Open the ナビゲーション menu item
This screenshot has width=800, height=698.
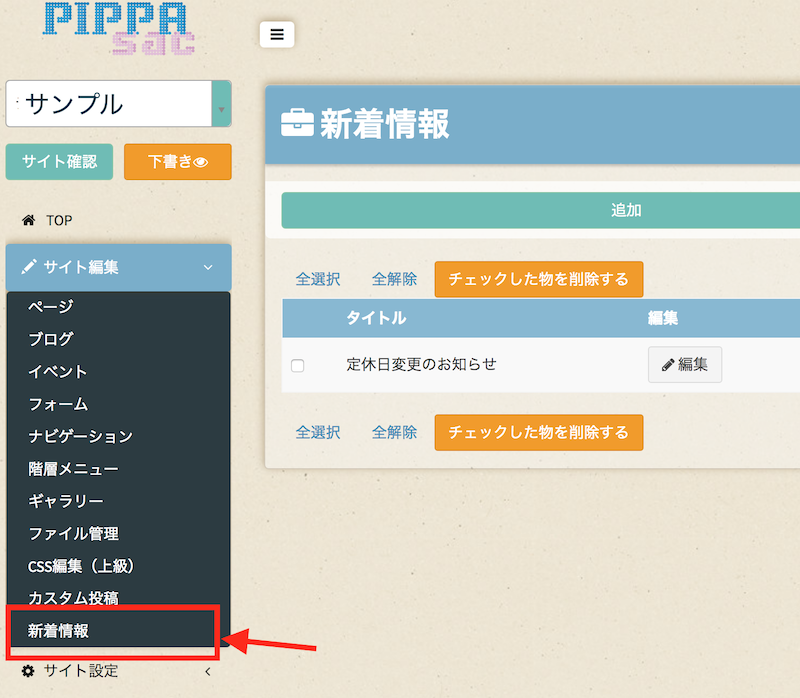click(x=81, y=436)
